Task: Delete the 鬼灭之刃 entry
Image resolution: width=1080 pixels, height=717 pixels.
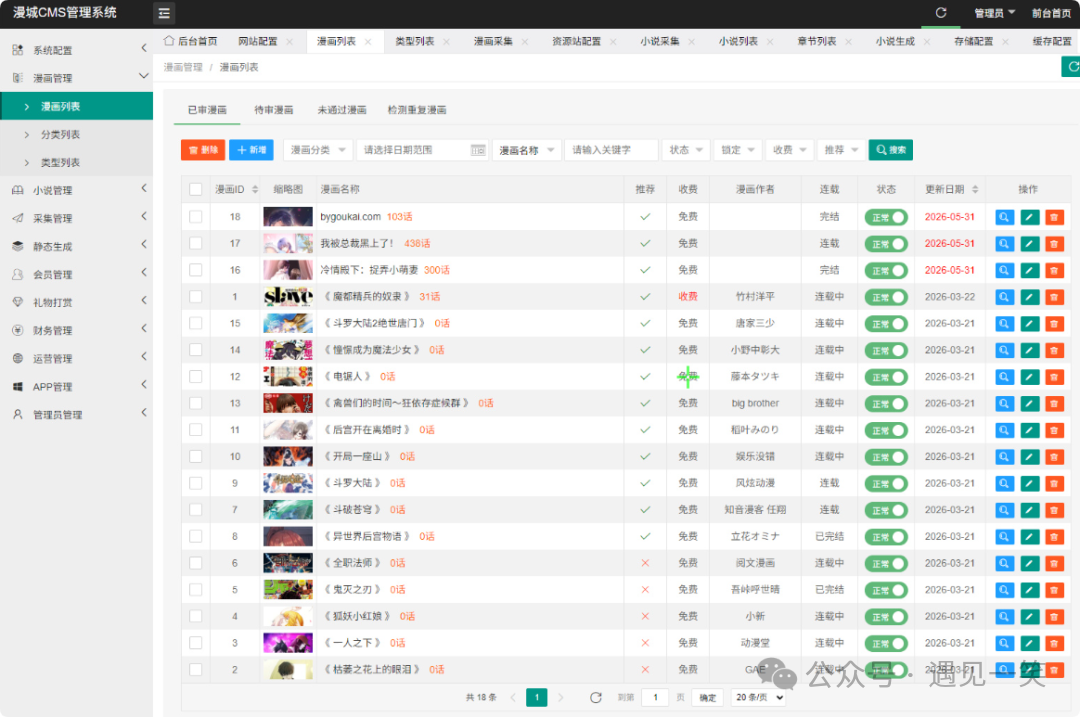Action: click(1054, 590)
